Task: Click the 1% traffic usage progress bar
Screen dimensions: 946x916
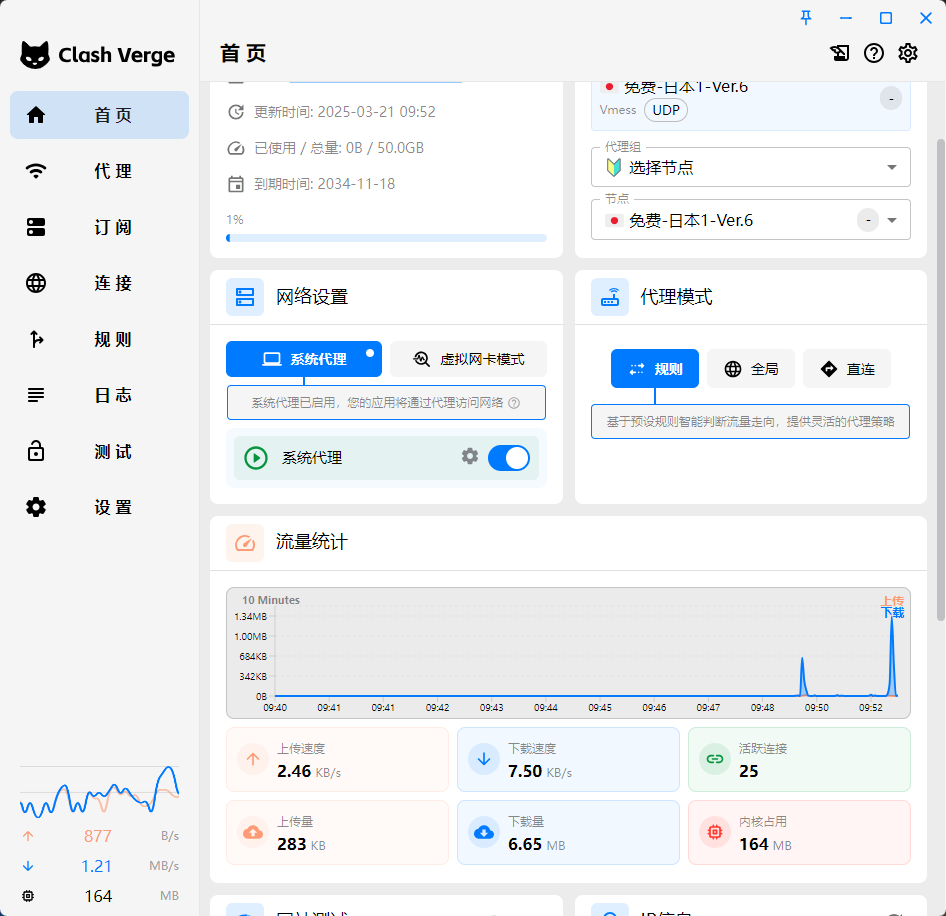Action: click(386, 238)
